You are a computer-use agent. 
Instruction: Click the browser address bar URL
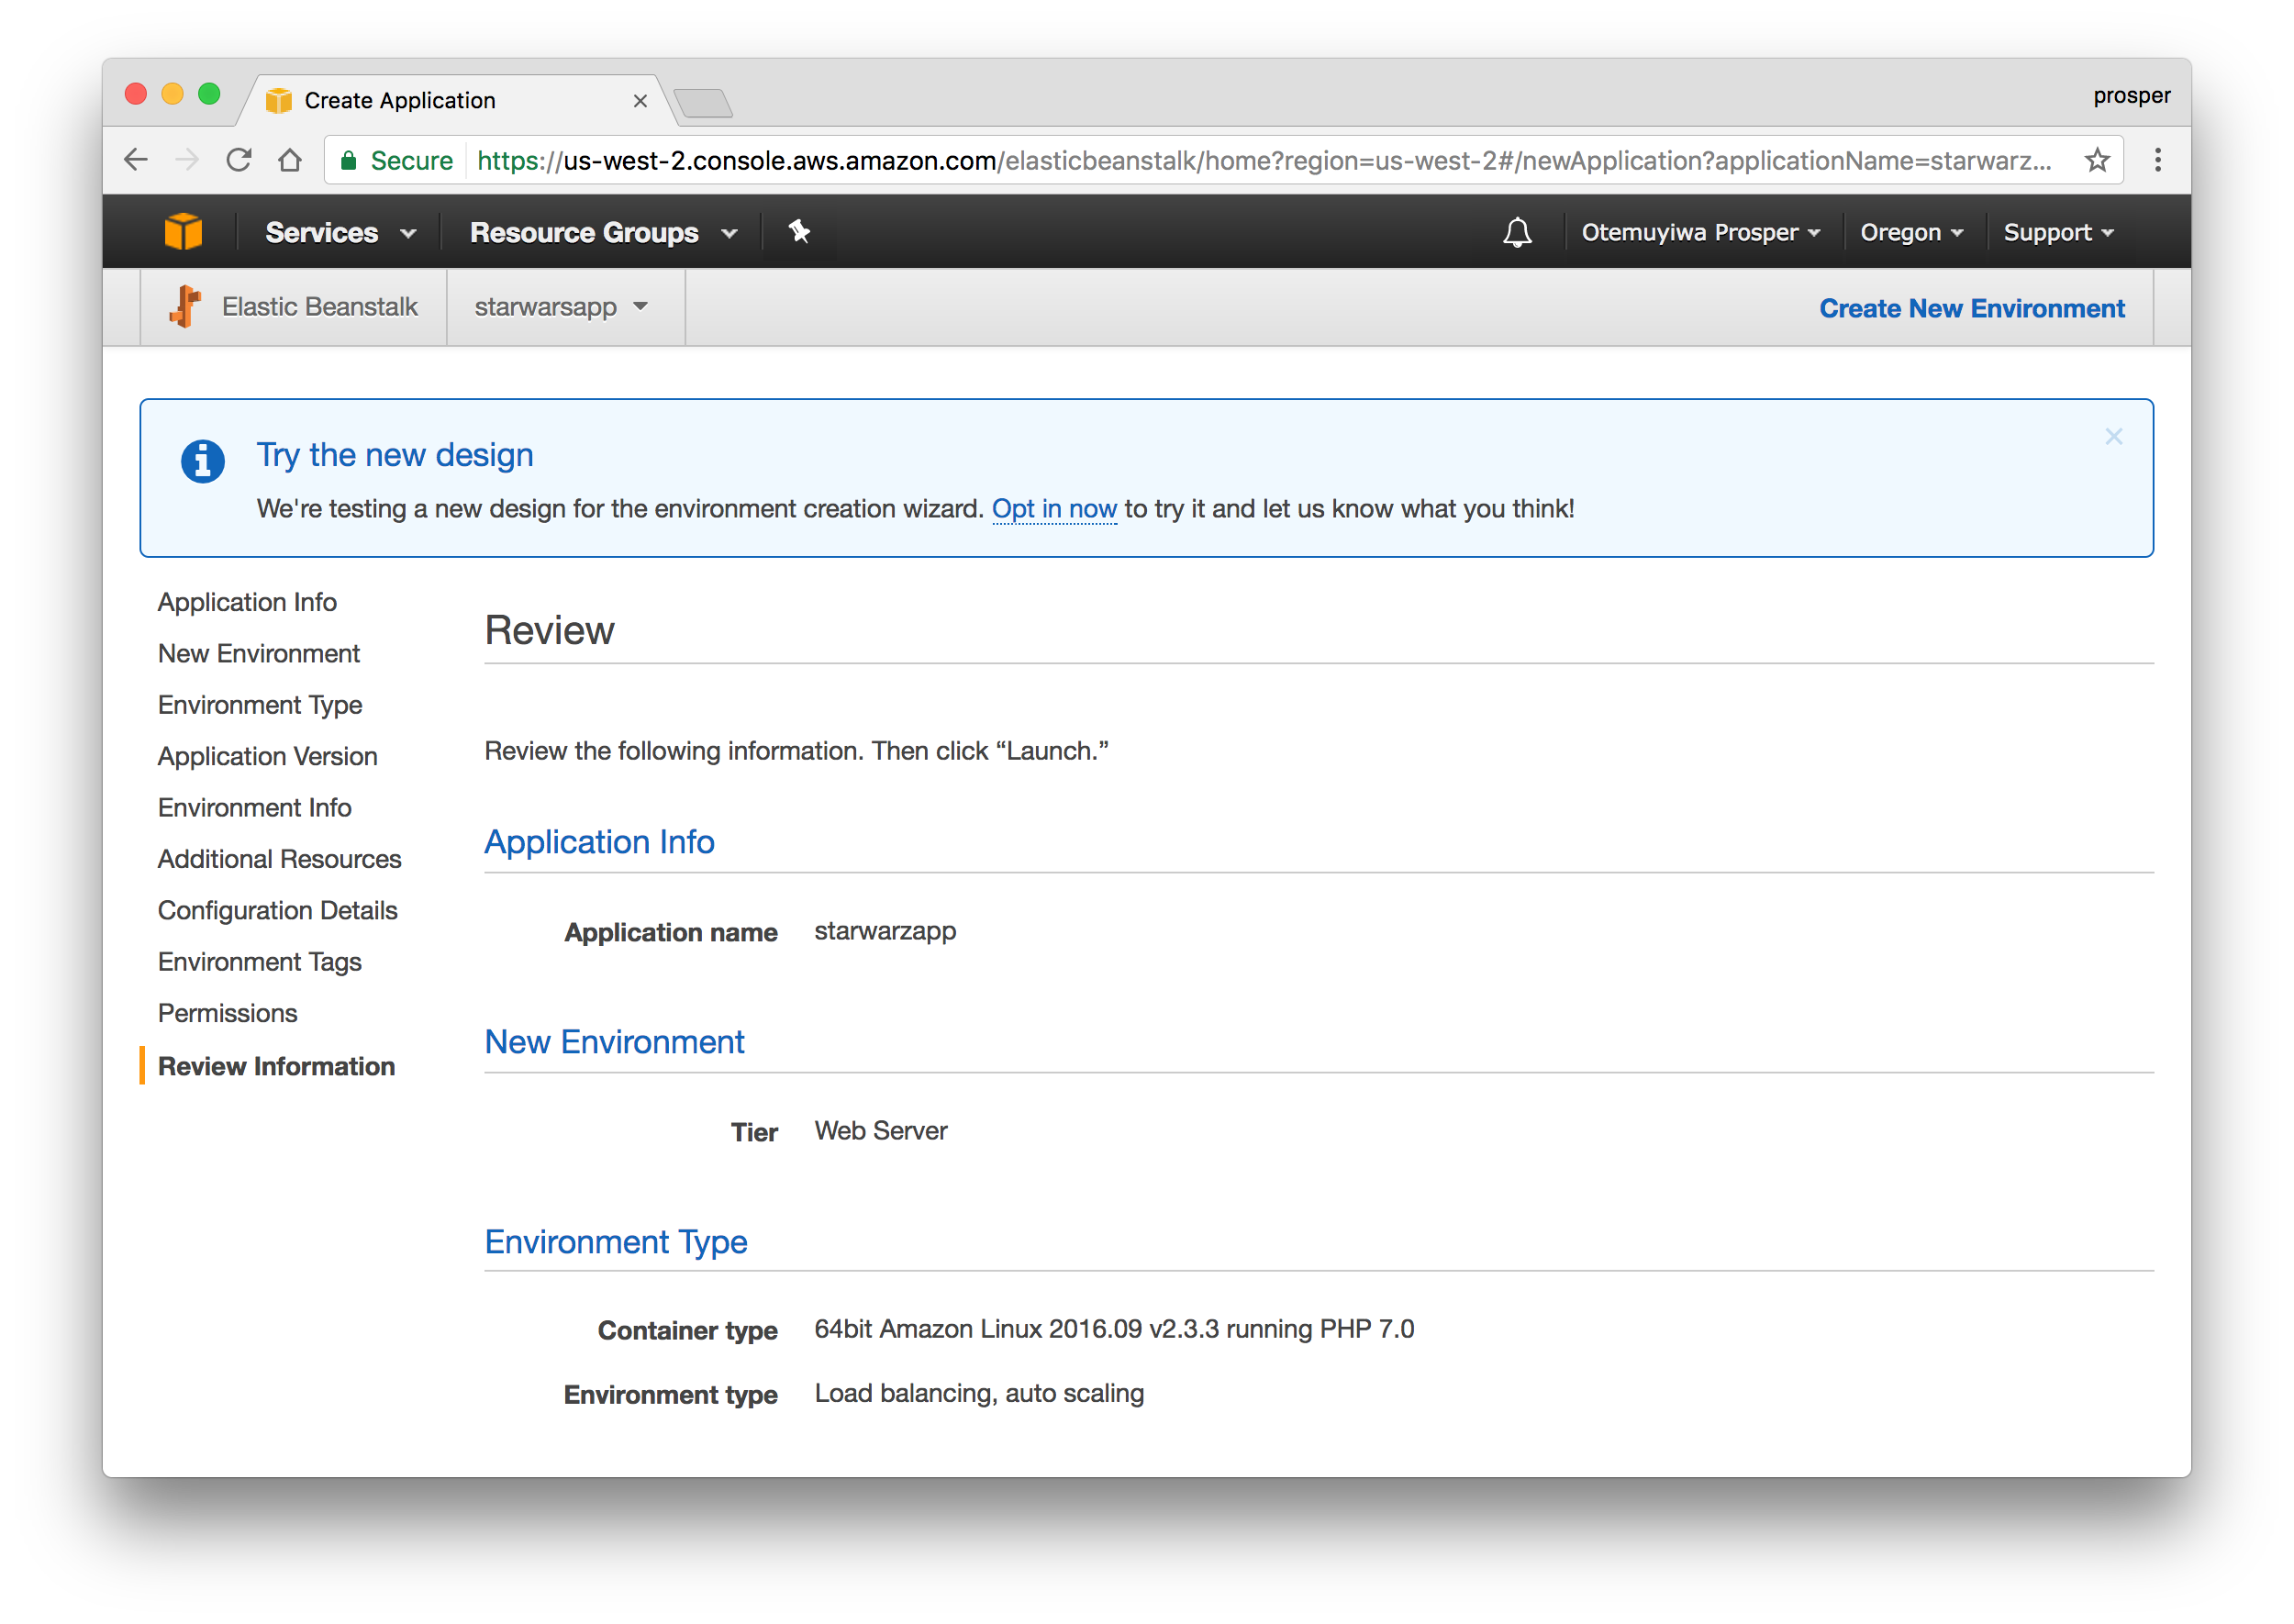click(1260, 161)
